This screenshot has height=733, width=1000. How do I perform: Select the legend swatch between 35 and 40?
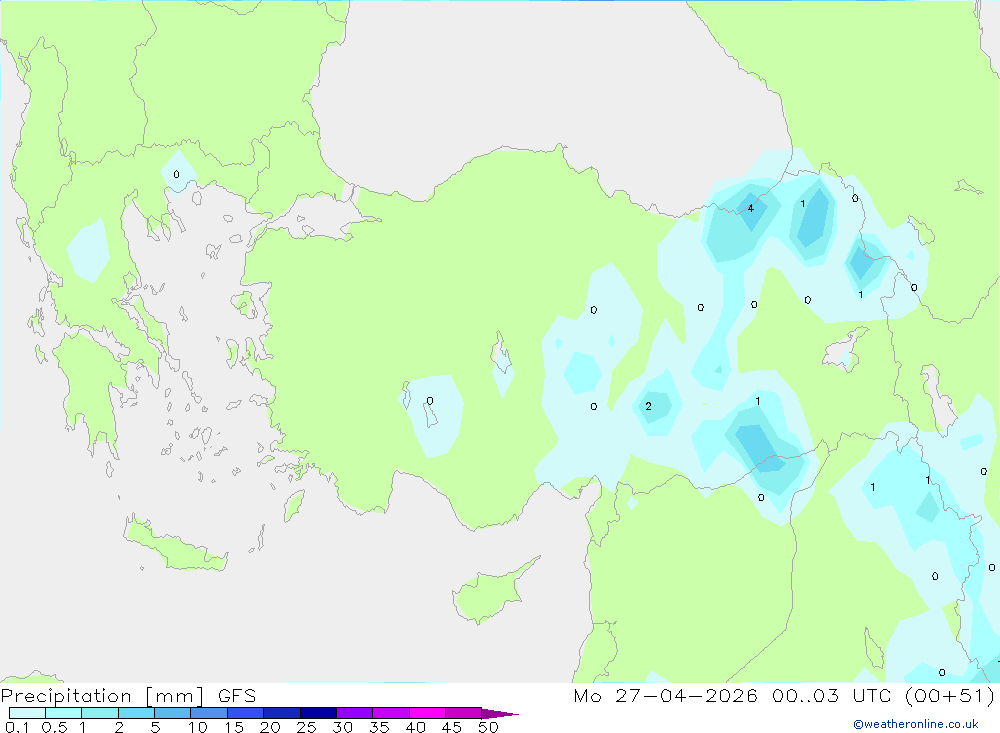tap(391, 713)
